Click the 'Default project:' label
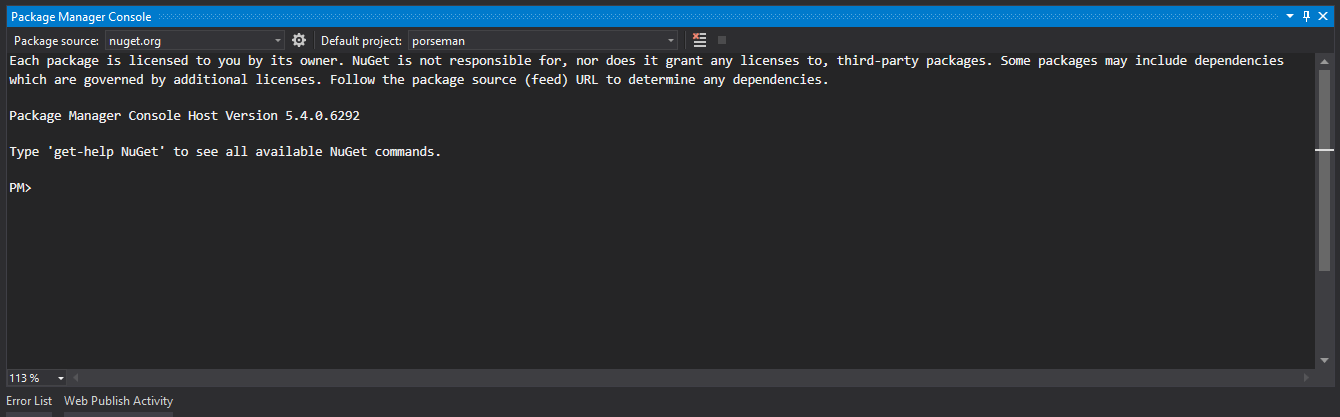1340x417 pixels. coord(361,41)
